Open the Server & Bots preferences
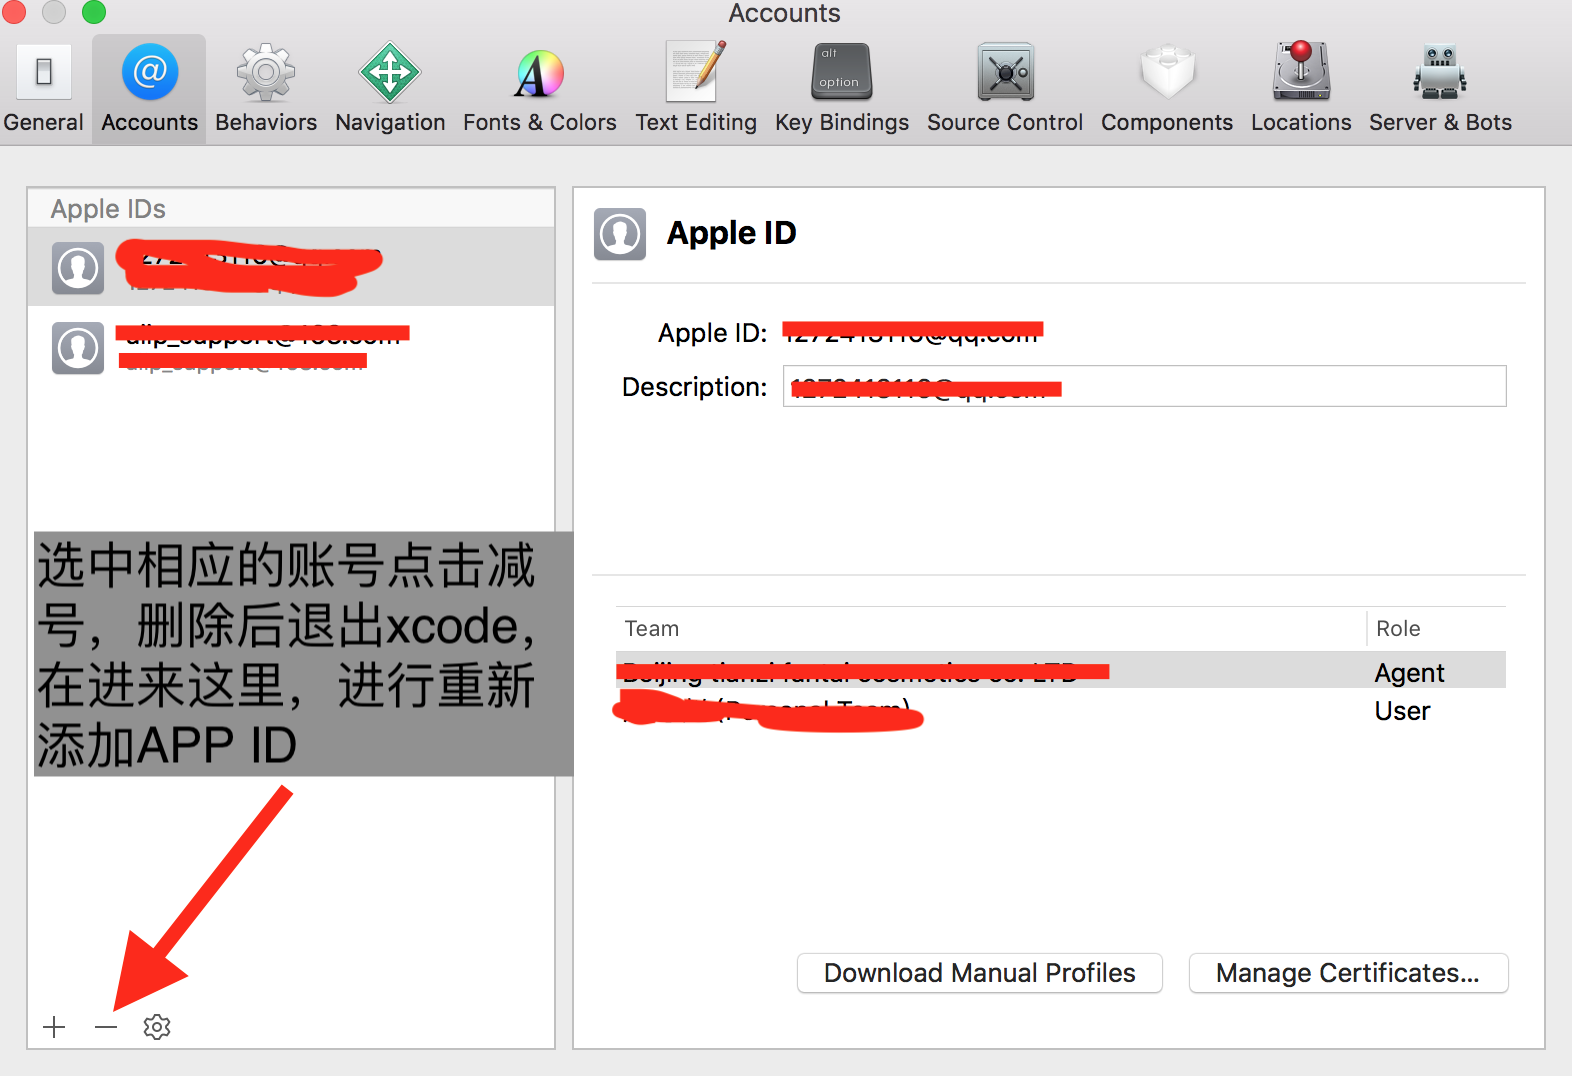The height and width of the screenshot is (1076, 1572). tap(1440, 90)
